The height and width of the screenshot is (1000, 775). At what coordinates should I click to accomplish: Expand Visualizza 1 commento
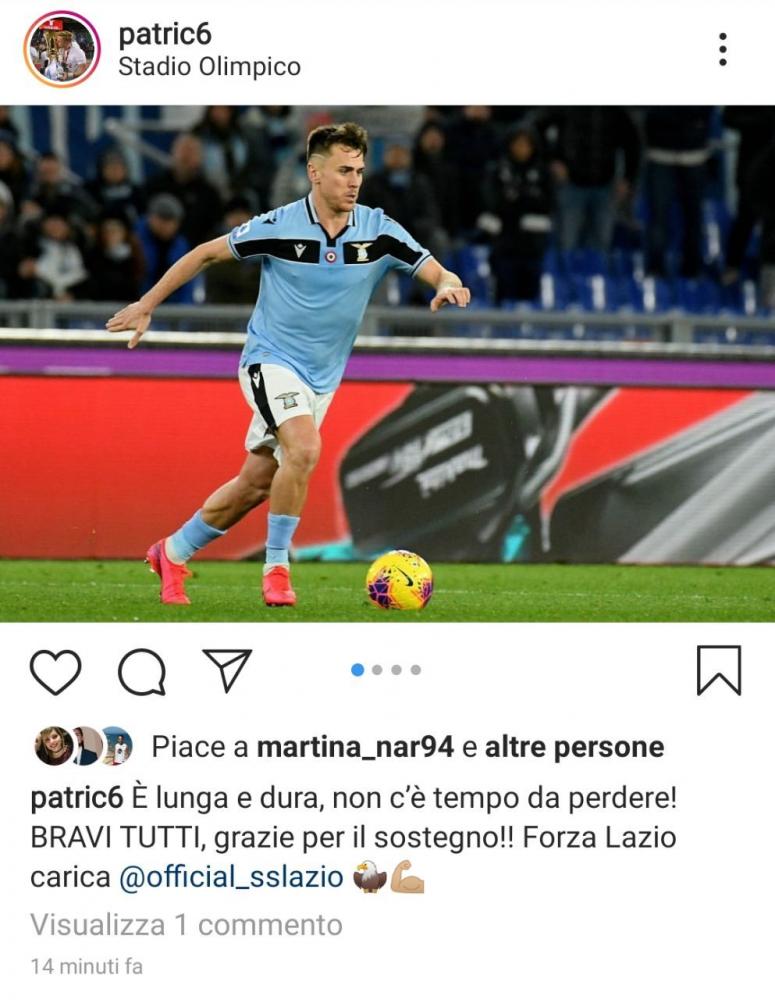tap(186, 925)
